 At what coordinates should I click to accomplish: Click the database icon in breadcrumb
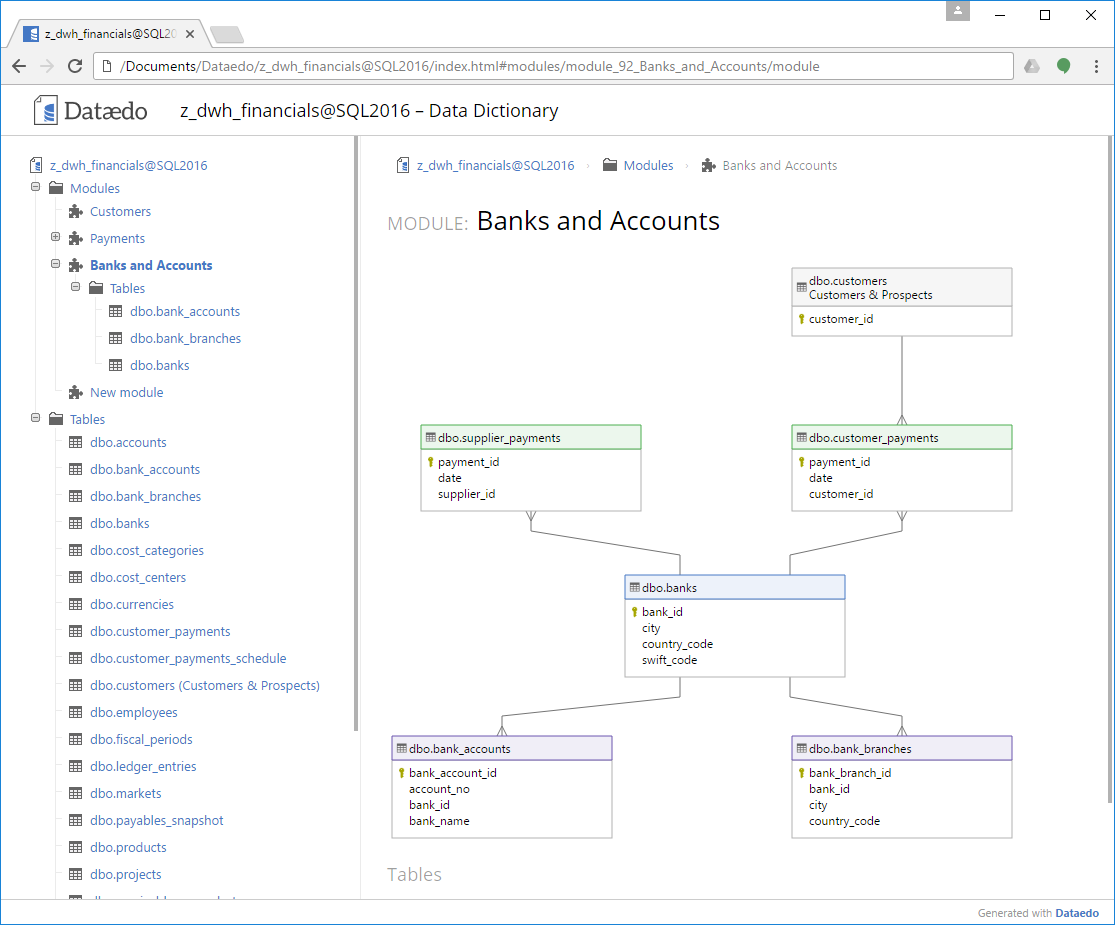click(402, 166)
